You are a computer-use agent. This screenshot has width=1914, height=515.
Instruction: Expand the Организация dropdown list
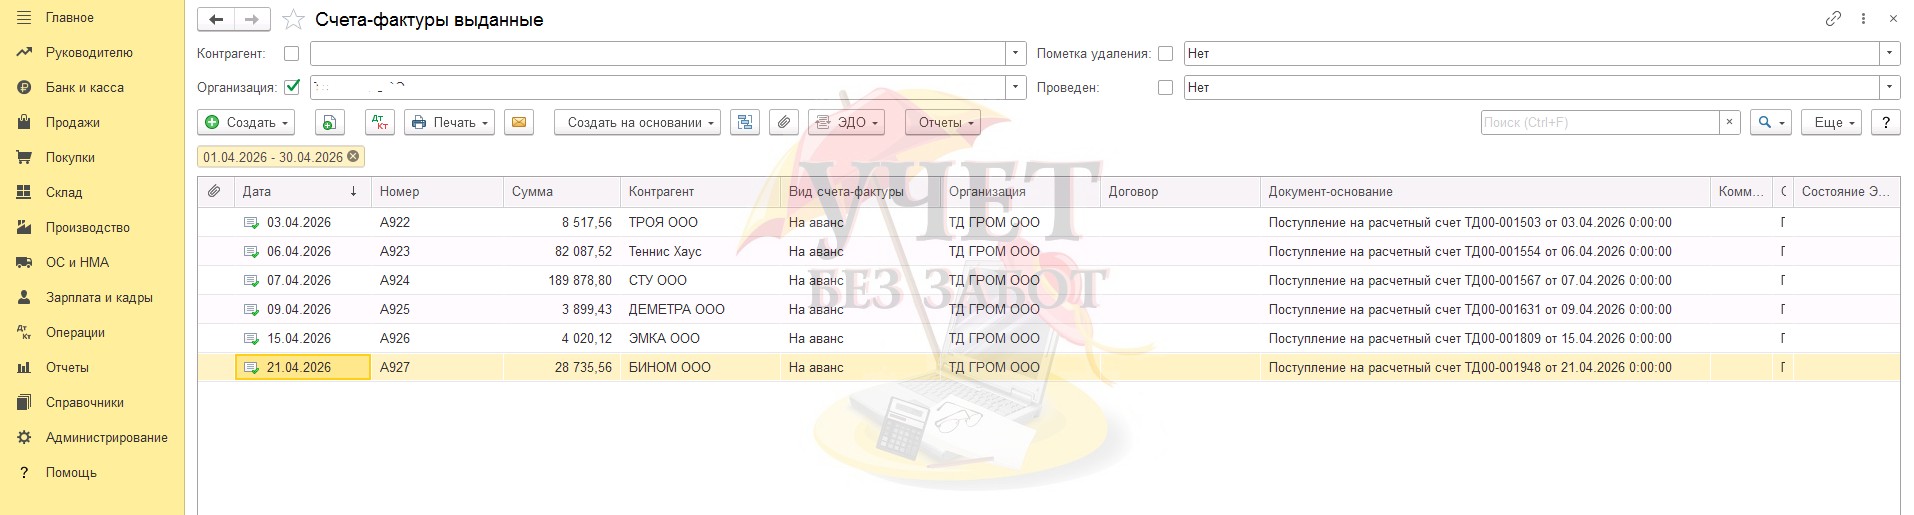coord(1016,88)
